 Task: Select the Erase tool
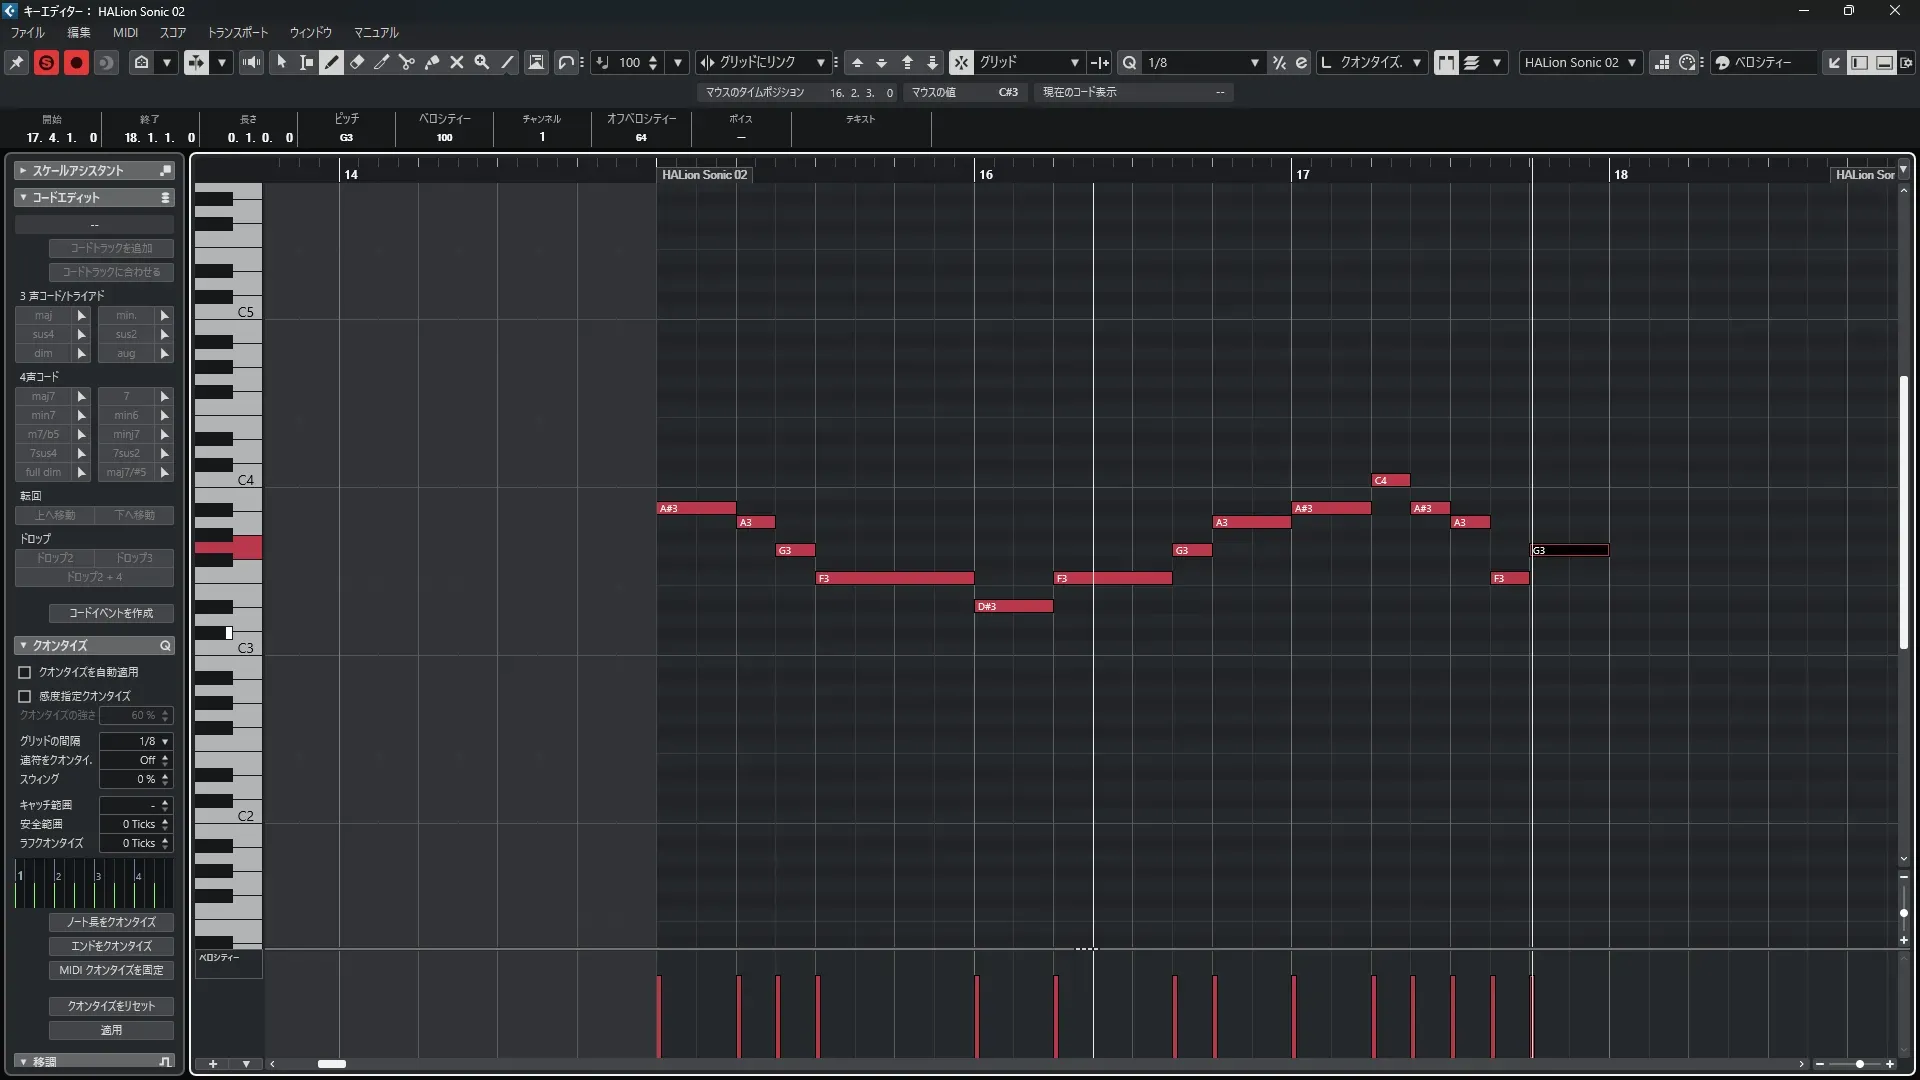(x=357, y=62)
